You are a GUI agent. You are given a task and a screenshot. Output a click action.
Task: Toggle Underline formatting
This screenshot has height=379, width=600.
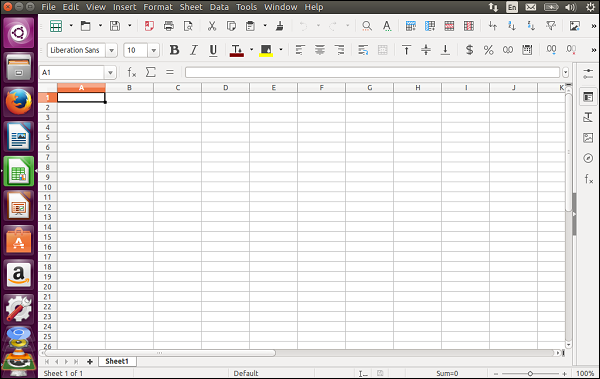[213, 50]
